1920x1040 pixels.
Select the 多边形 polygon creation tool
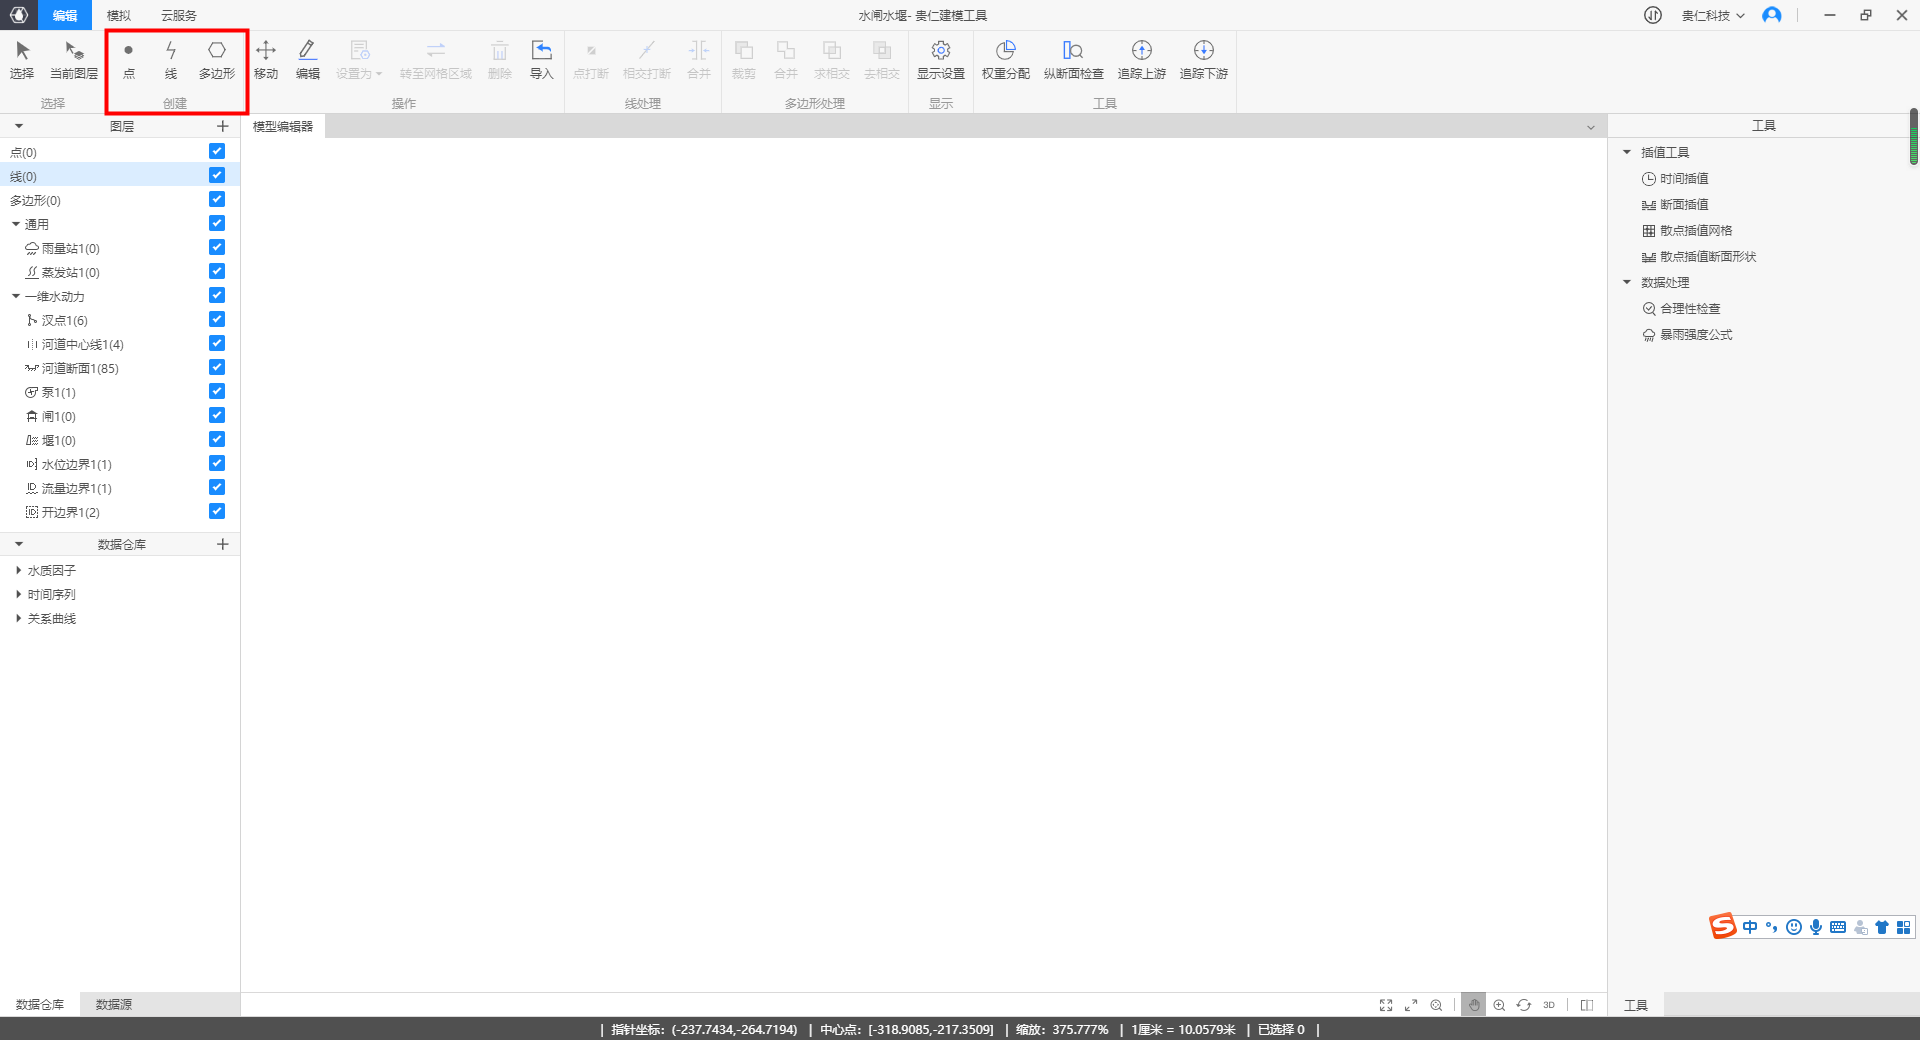click(216, 59)
